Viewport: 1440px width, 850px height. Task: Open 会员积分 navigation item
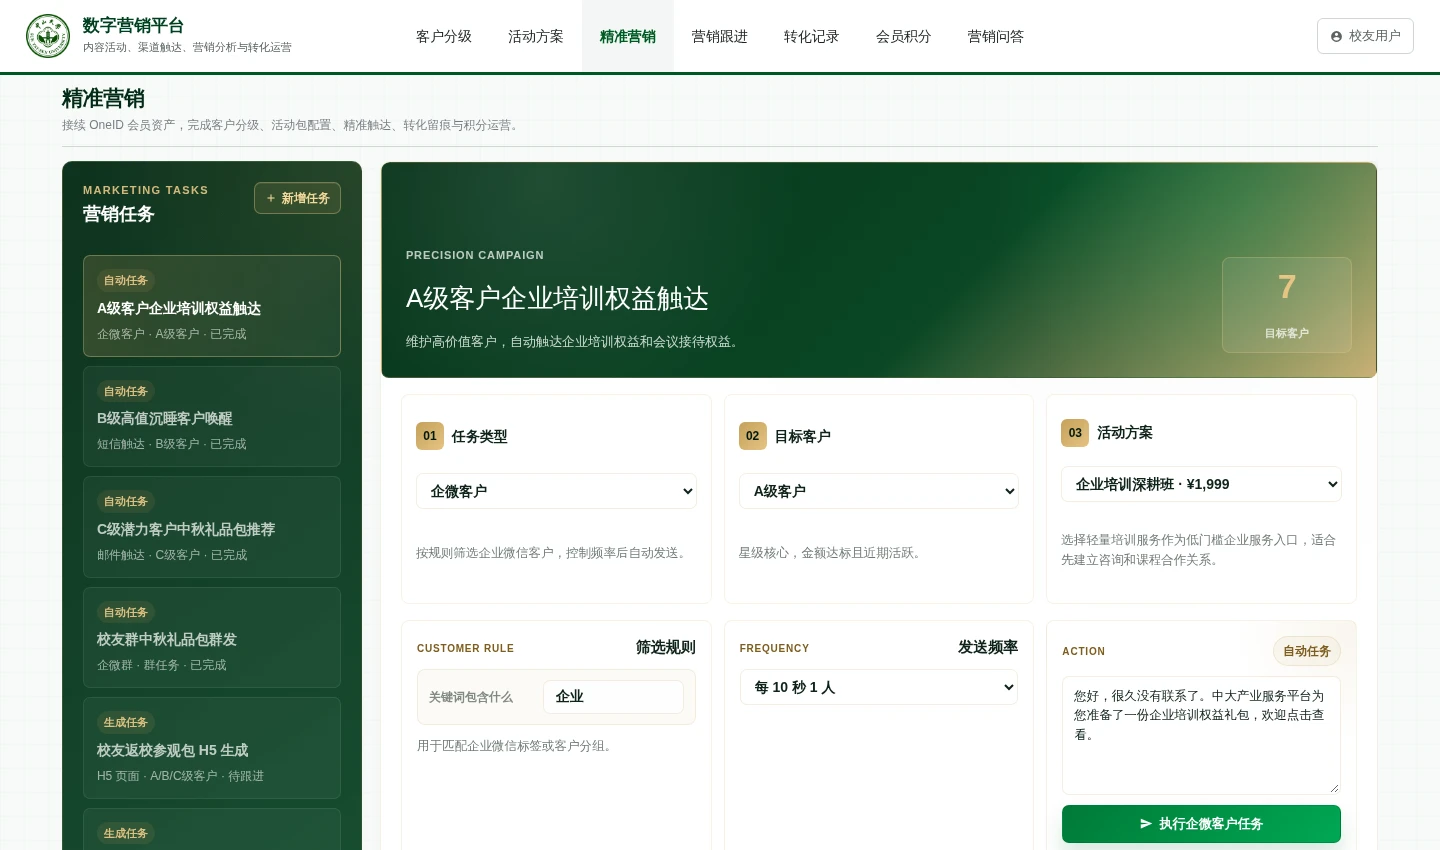[904, 36]
